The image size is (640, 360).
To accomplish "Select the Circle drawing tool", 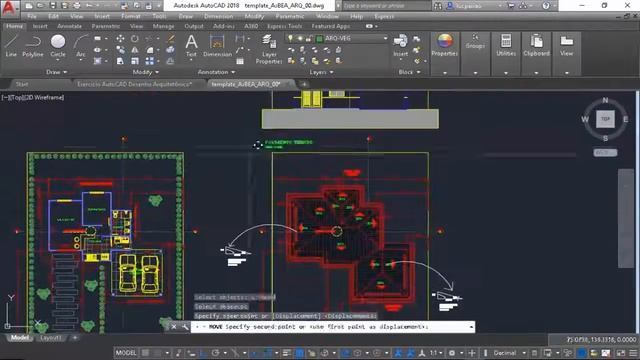I will [58, 45].
